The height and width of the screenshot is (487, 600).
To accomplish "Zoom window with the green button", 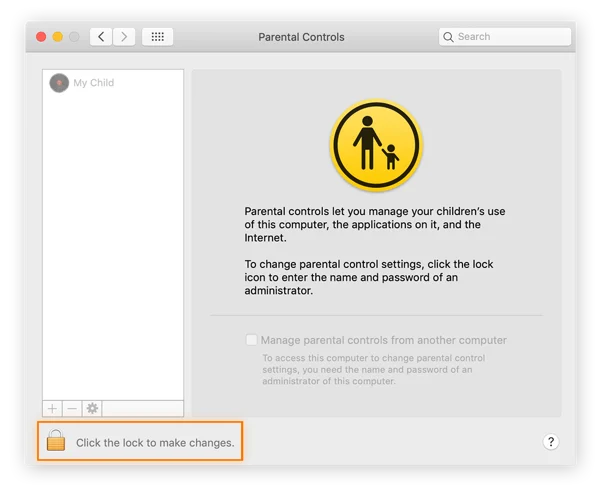I will tap(75, 37).
